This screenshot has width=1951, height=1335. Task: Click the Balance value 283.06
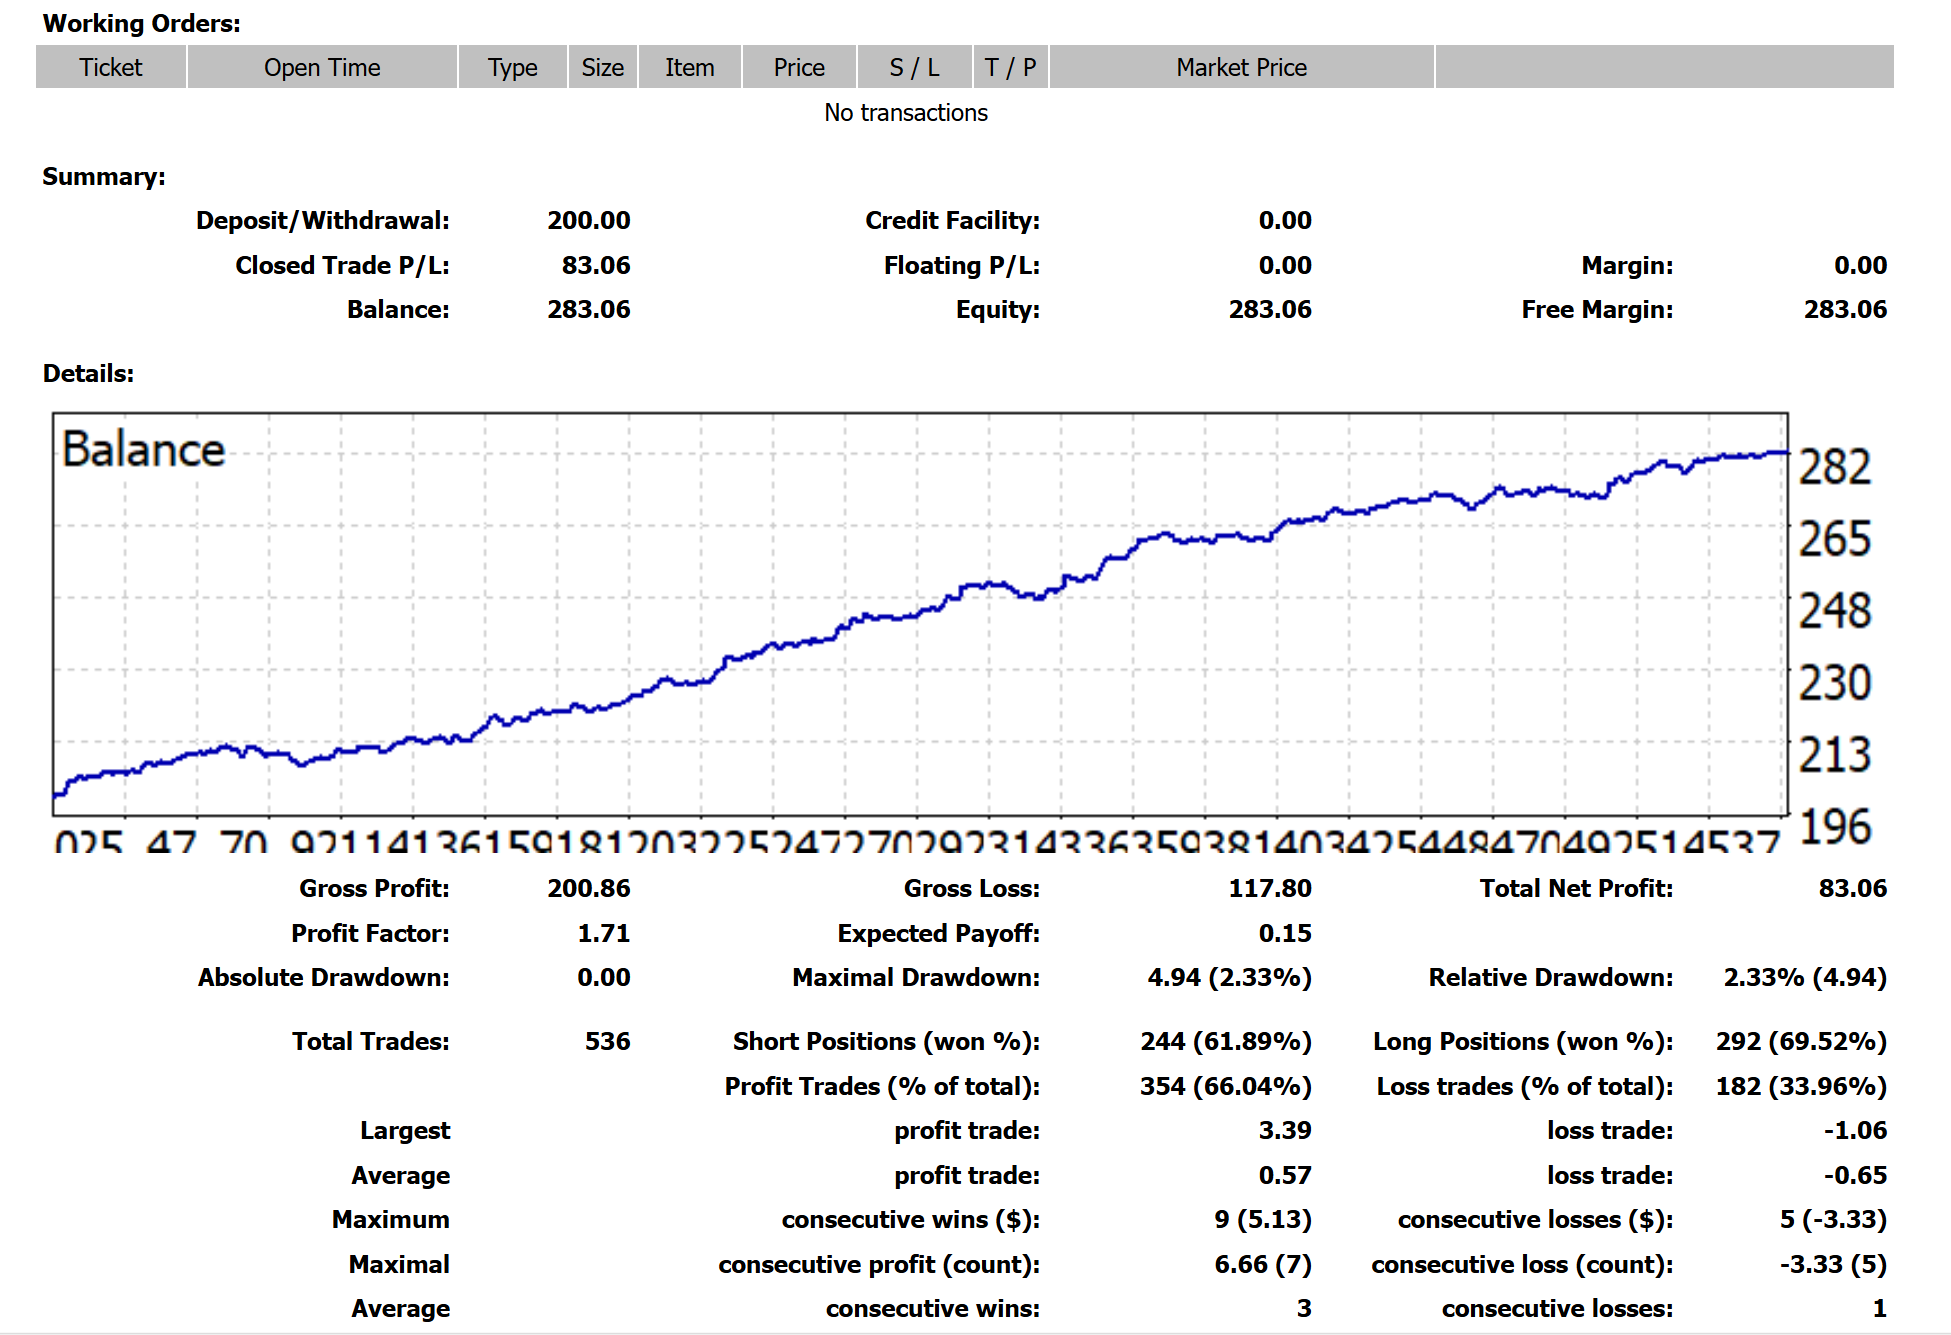[x=588, y=310]
